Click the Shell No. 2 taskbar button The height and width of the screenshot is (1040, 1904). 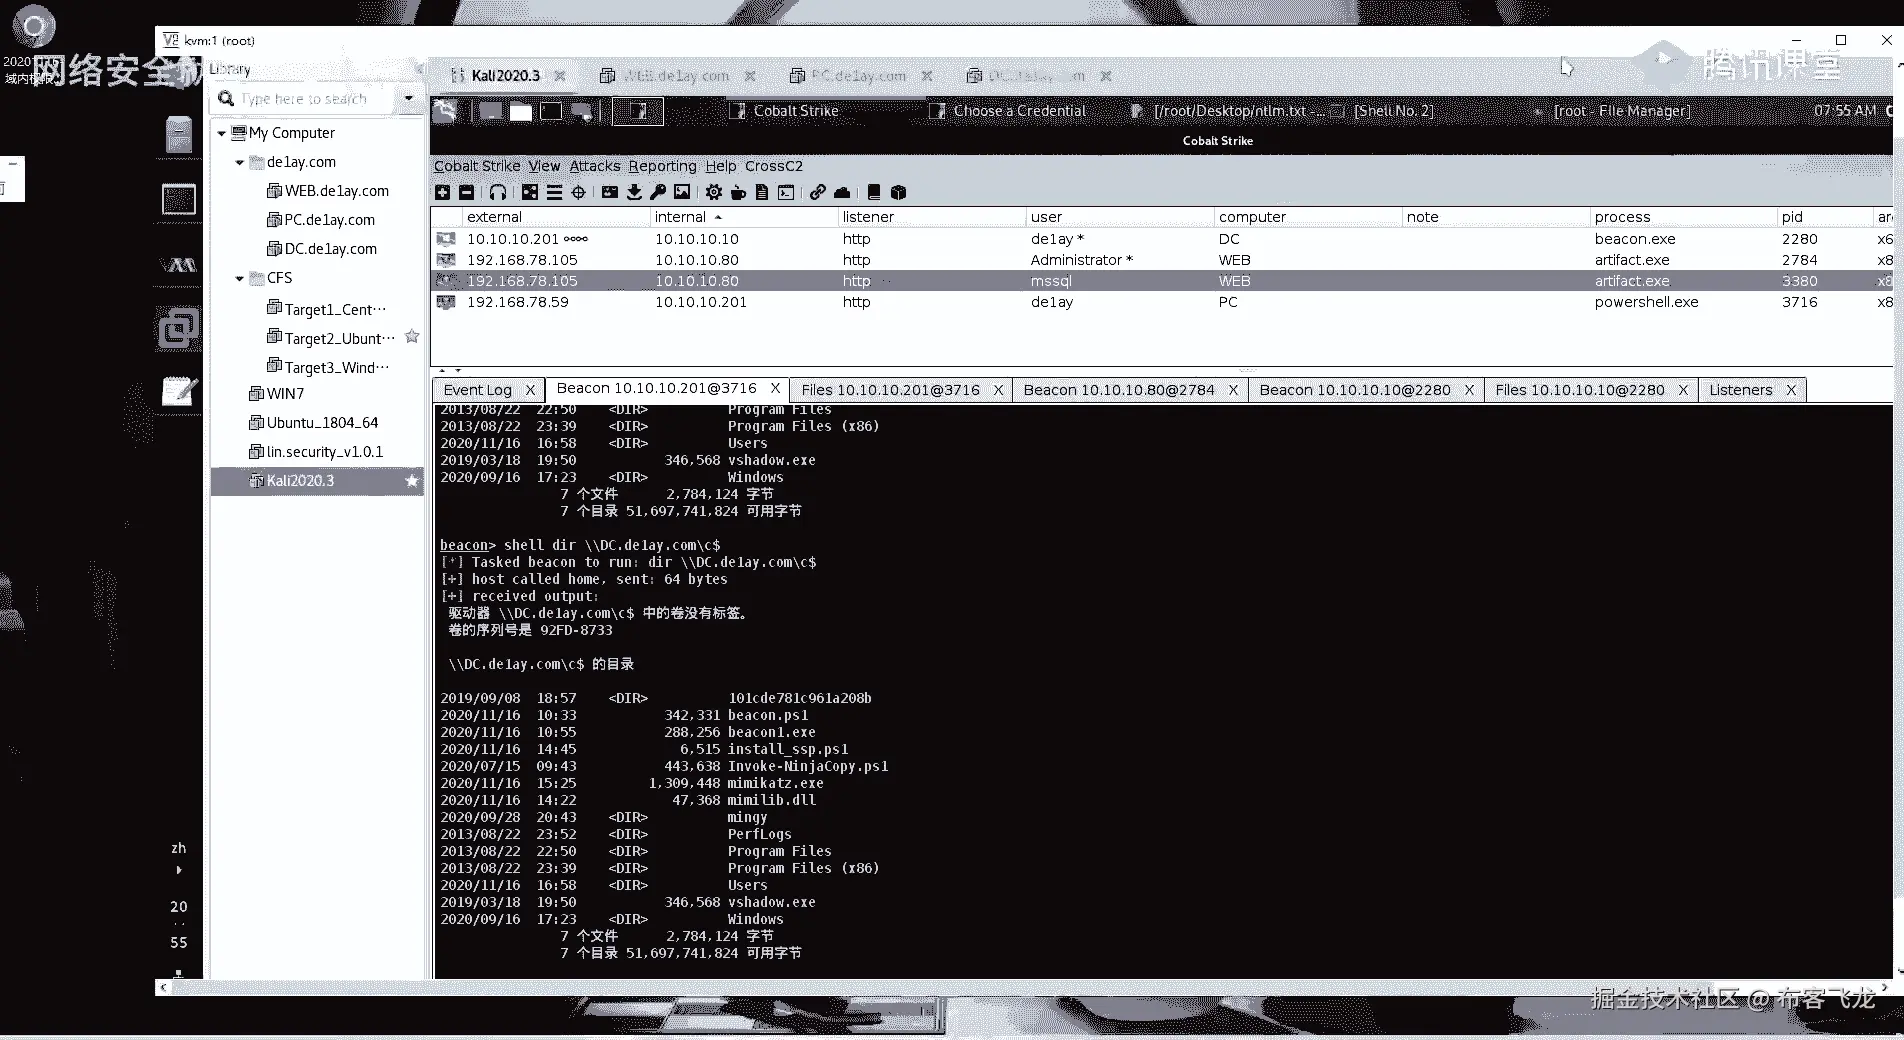tap(1384, 111)
